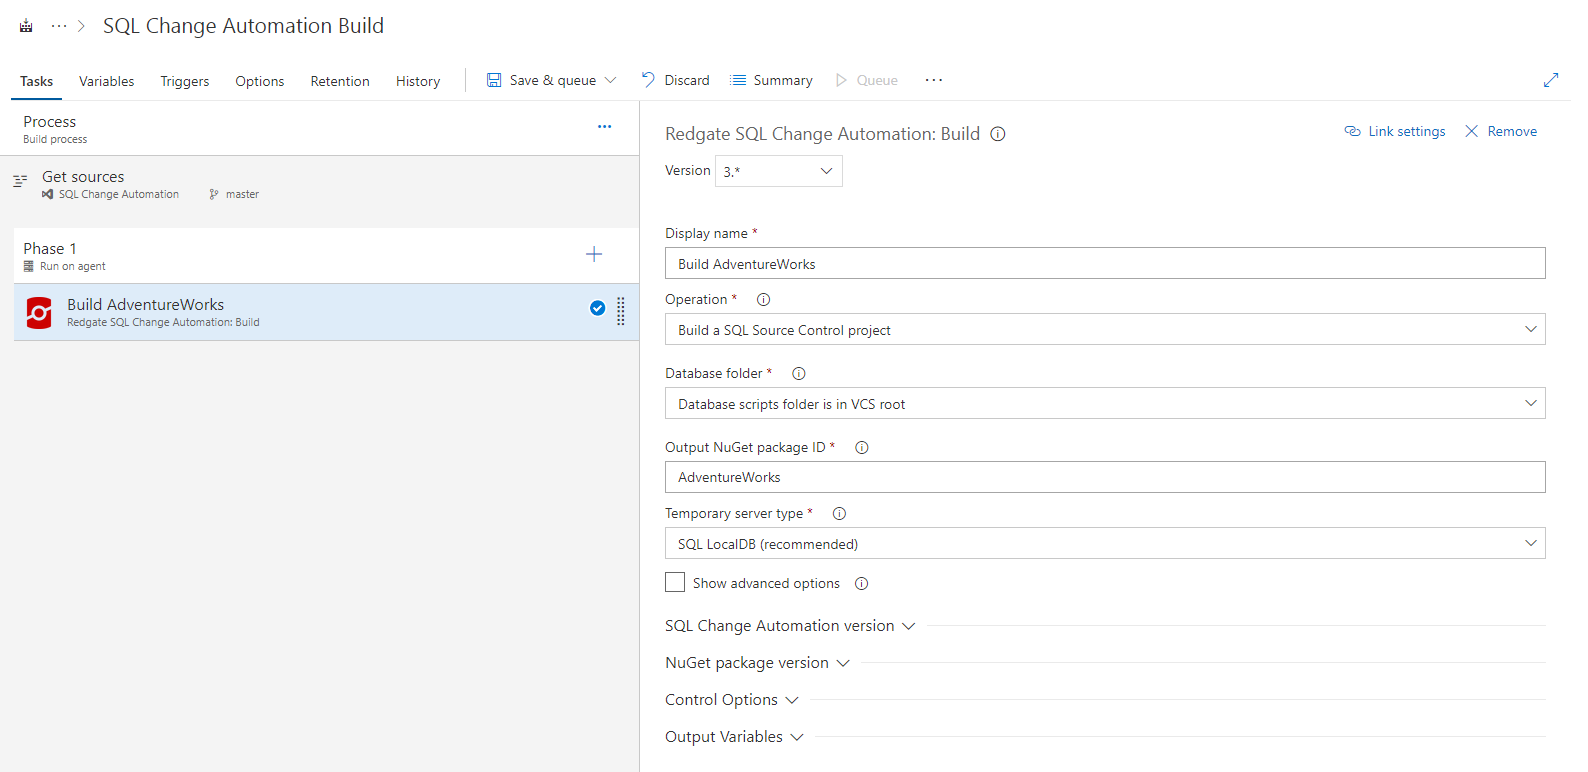Image resolution: width=1588 pixels, height=772 pixels.
Task: Click the Remove X icon
Action: coord(1472,131)
